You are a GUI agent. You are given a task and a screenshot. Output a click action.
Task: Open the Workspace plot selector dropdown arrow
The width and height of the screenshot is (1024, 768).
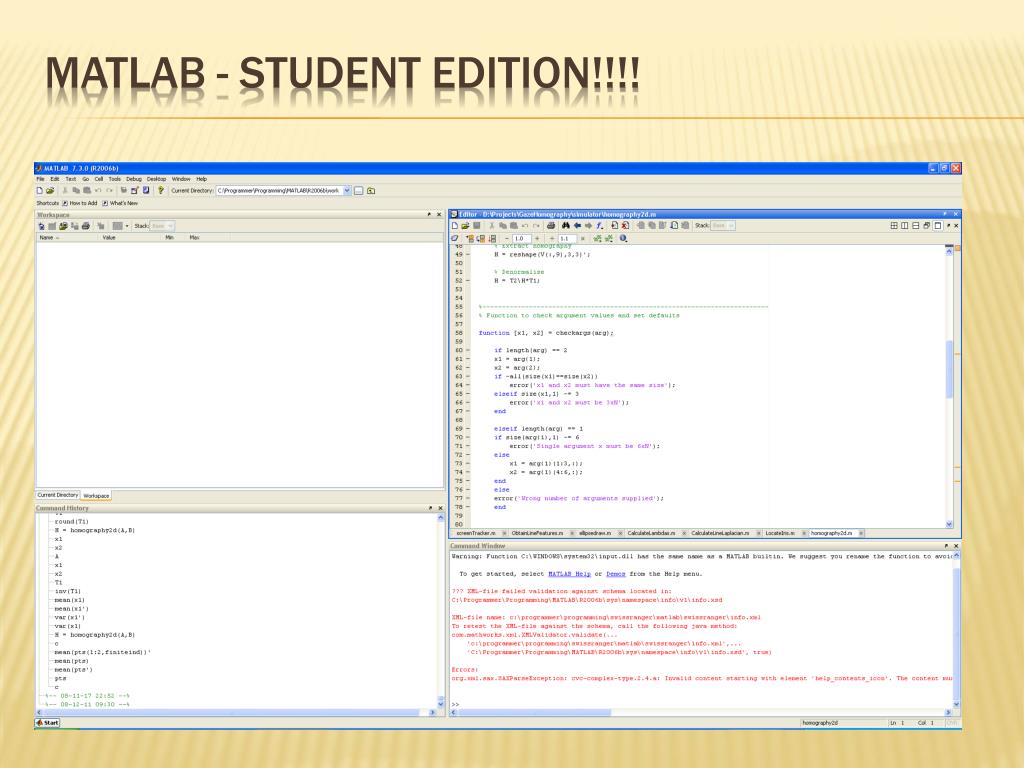127,226
